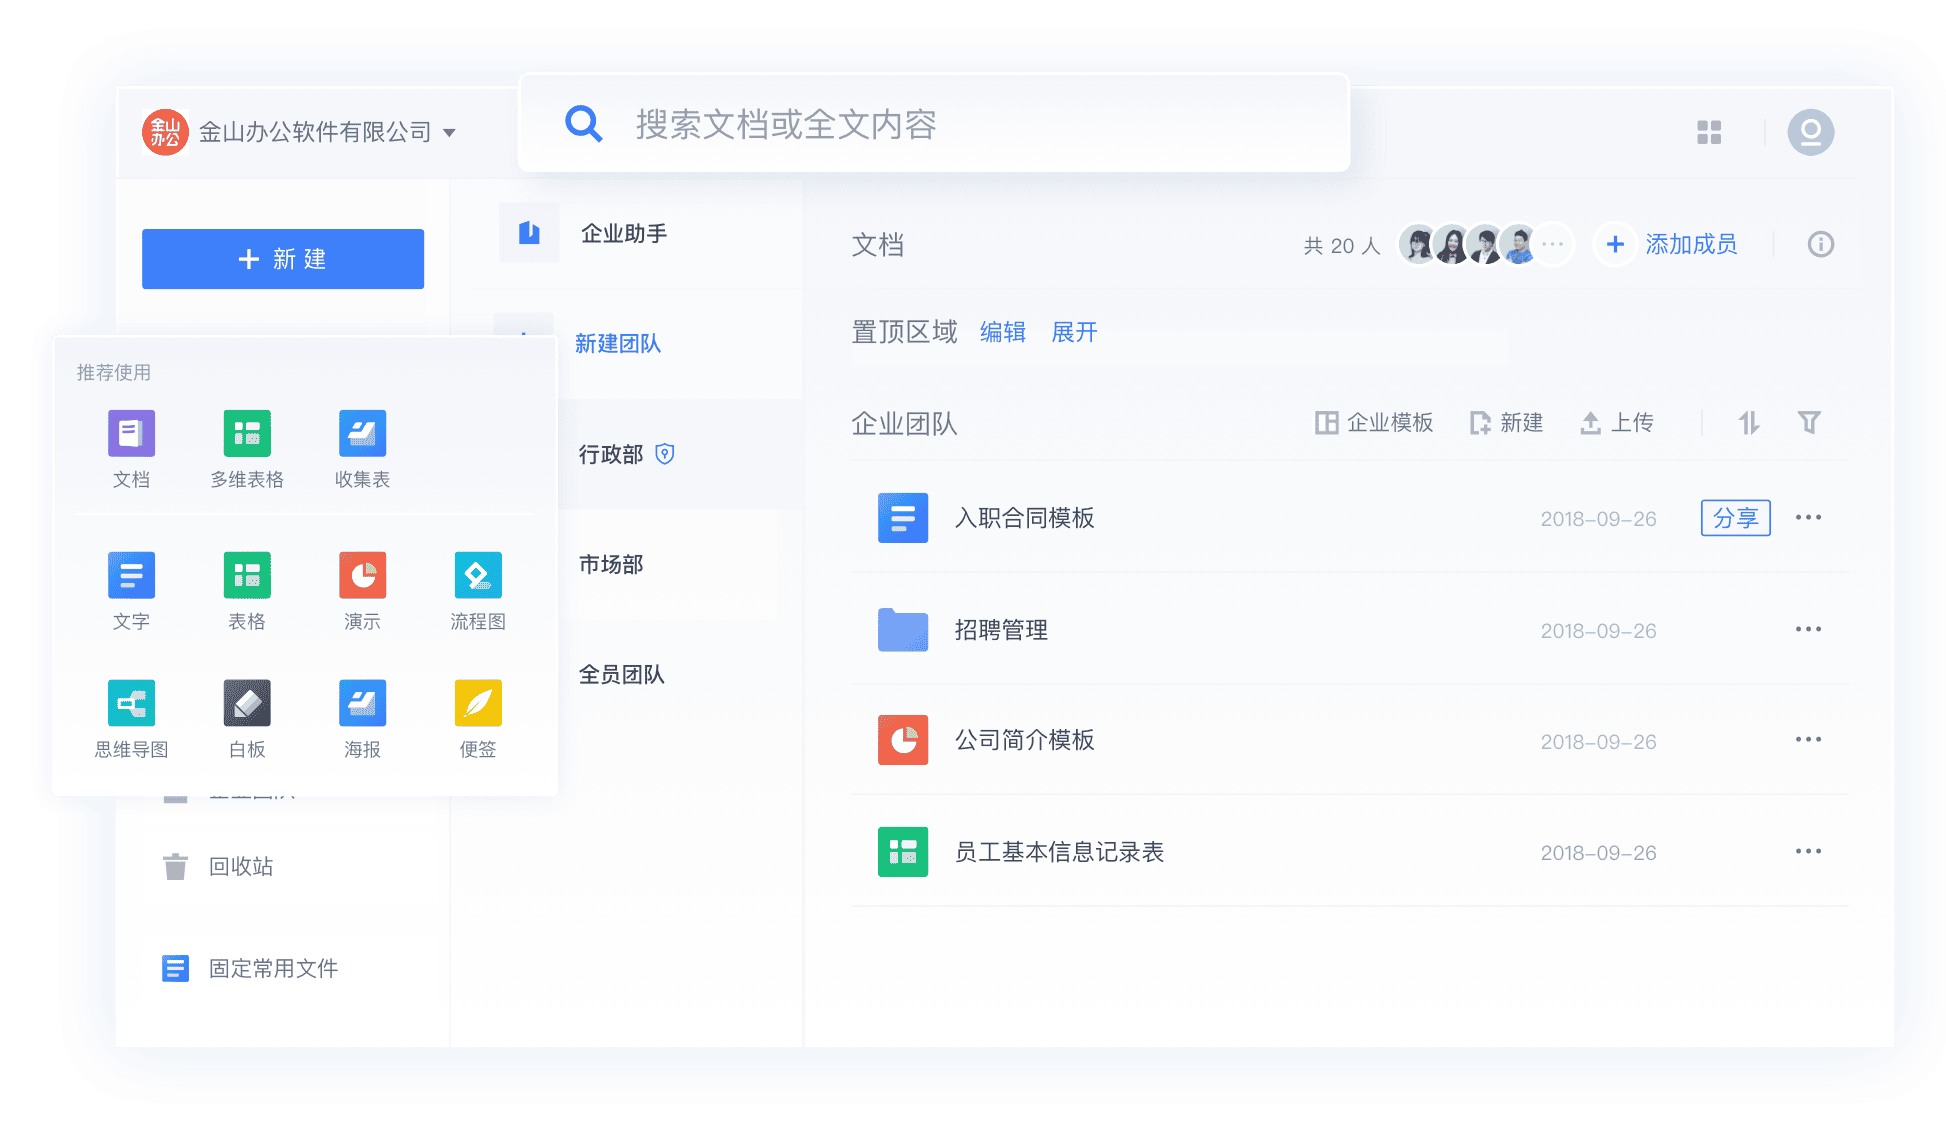Open the apps grid icon
The image size is (1946, 1132).
coord(1709,132)
